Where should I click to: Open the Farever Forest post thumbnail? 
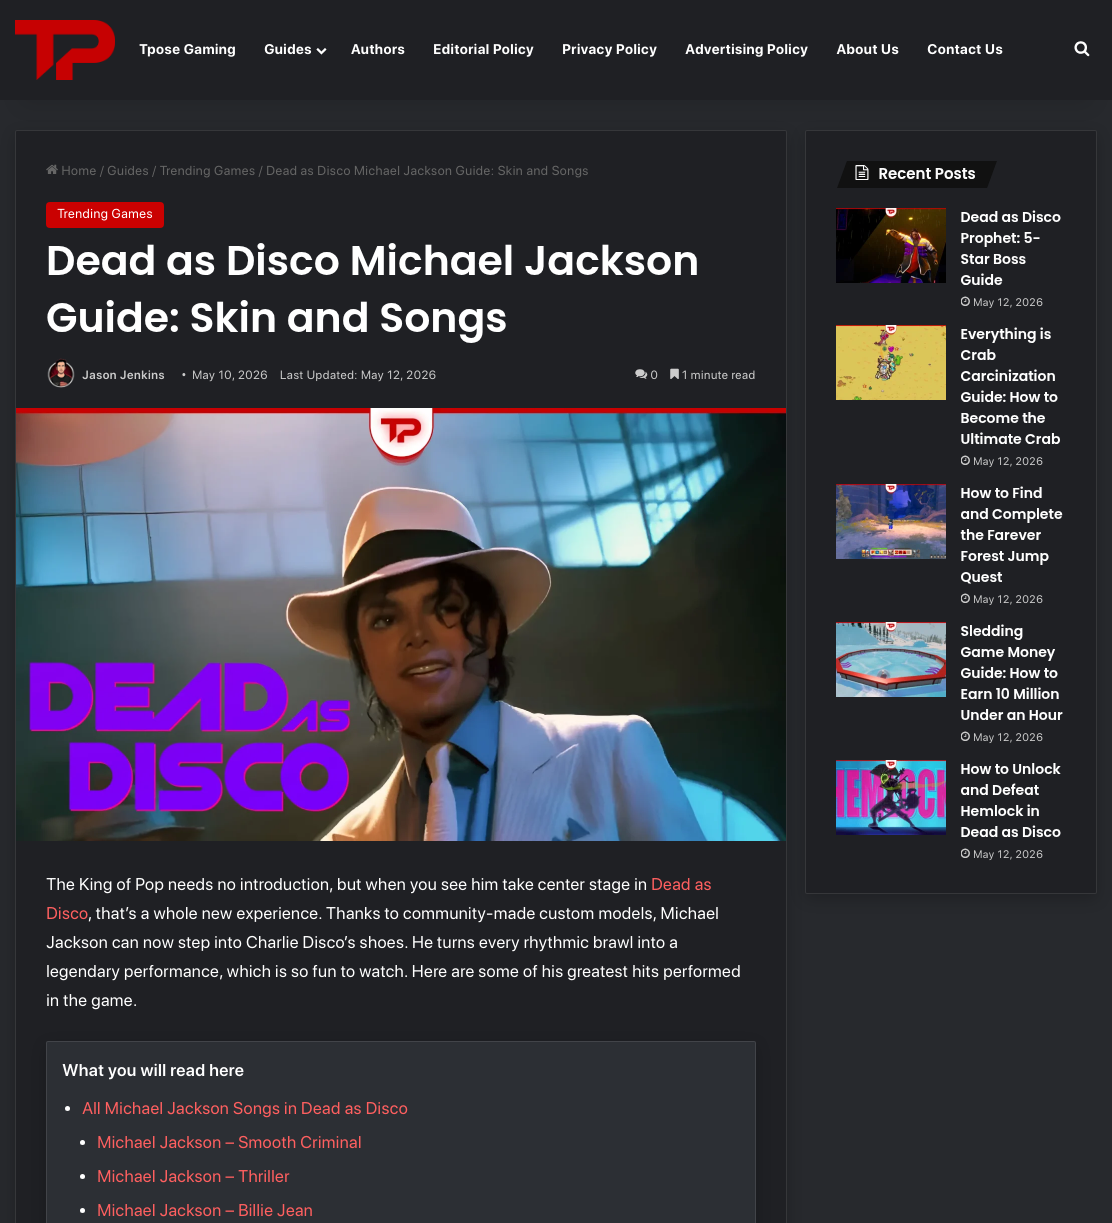pos(891,521)
